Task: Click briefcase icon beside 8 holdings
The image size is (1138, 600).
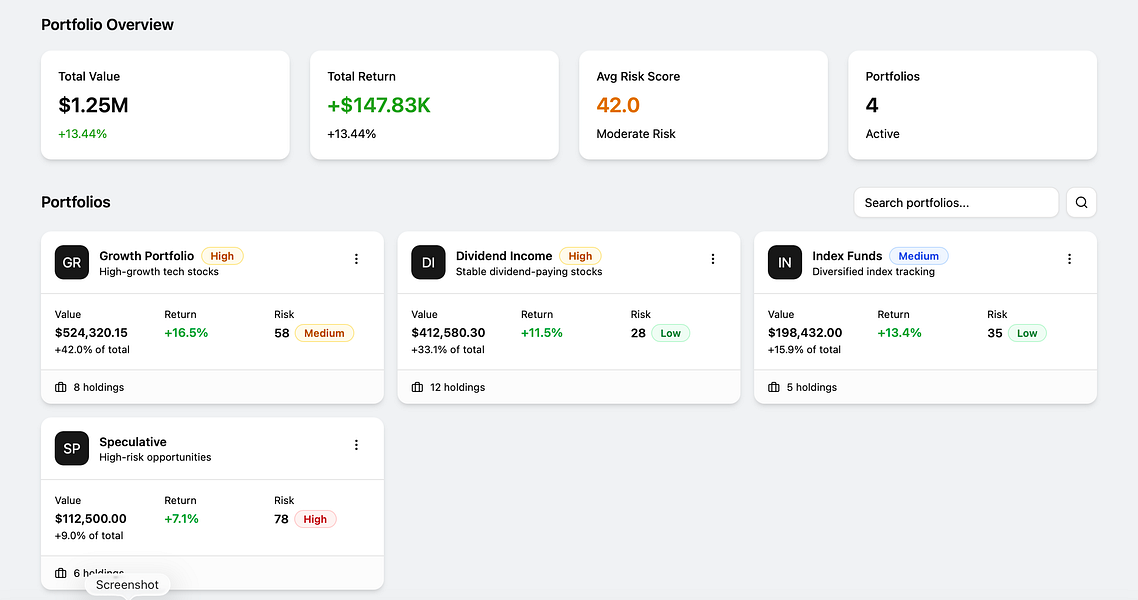Action: [x=61, y=387]
